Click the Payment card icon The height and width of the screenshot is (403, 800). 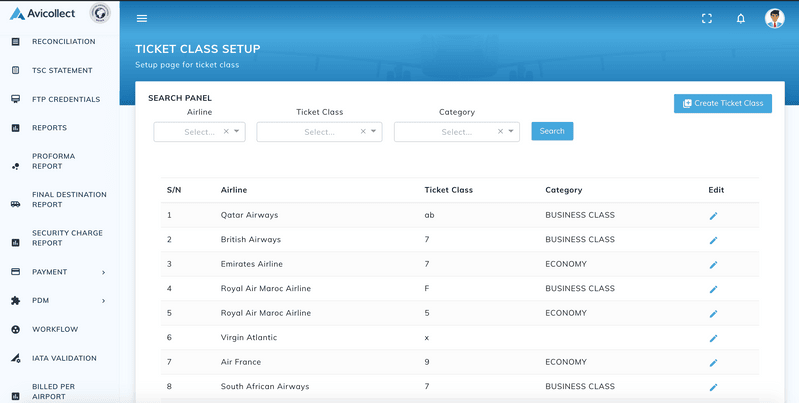tap(15, 272)
